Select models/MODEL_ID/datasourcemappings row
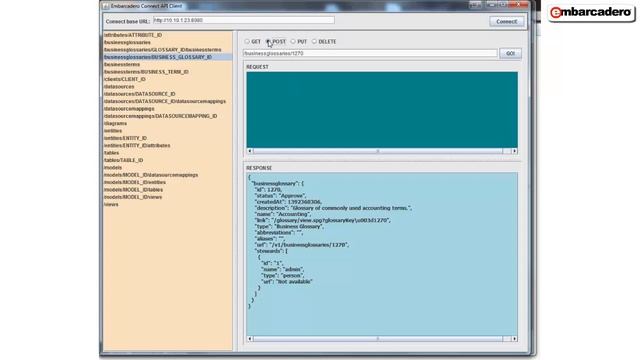 [x=168, y=175]
